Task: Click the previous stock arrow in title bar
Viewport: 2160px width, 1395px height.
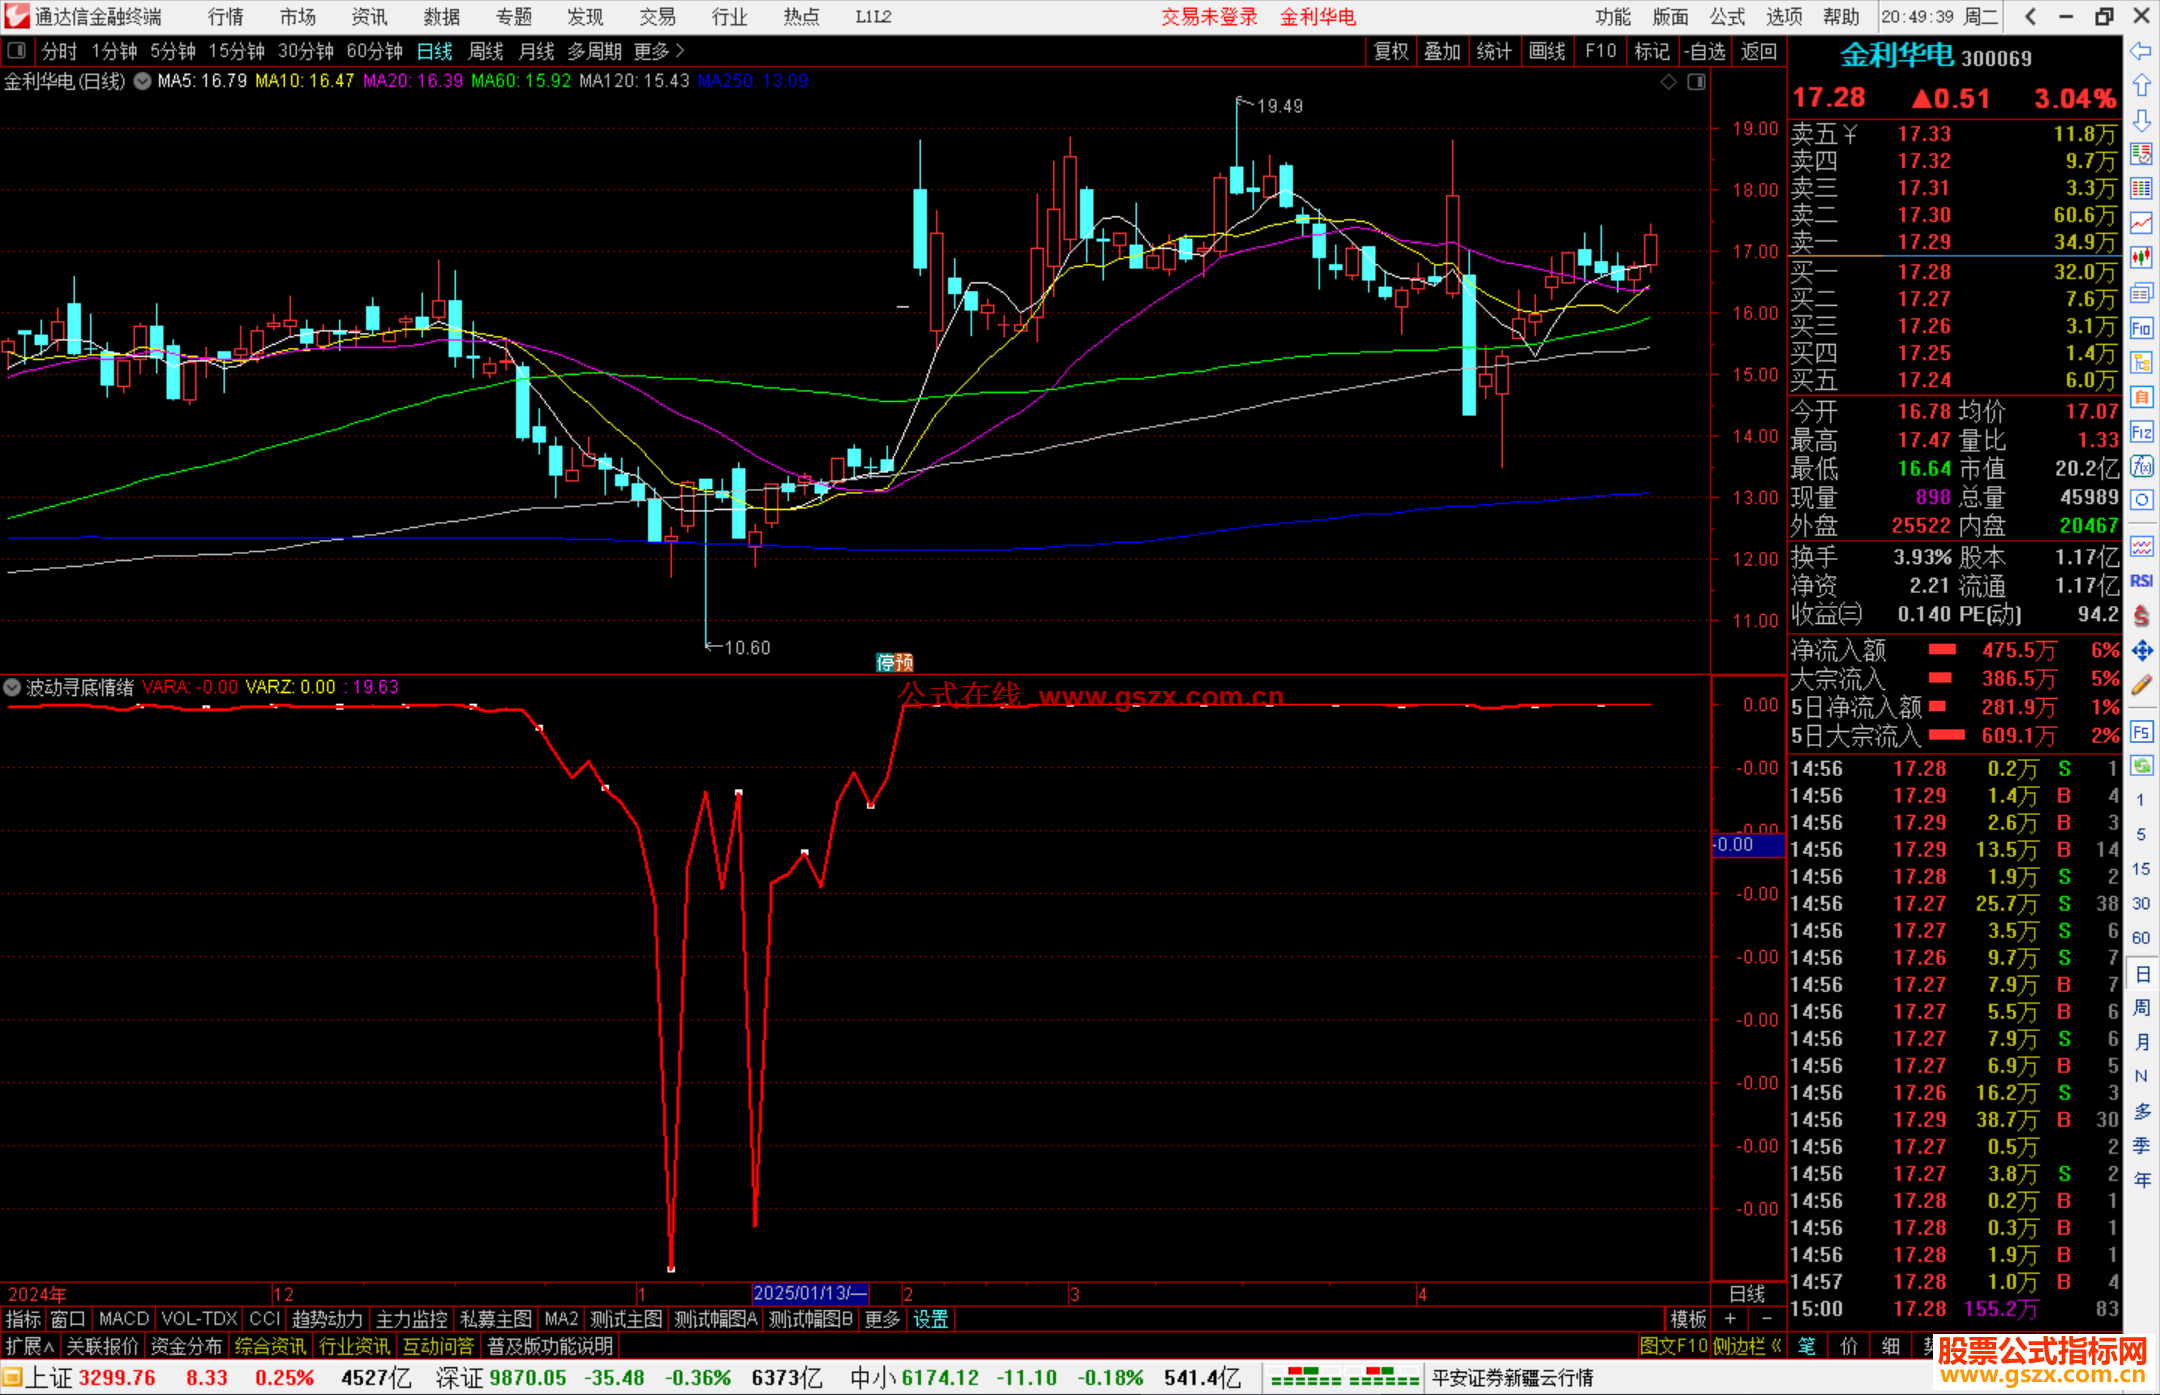Action: 2030,16
